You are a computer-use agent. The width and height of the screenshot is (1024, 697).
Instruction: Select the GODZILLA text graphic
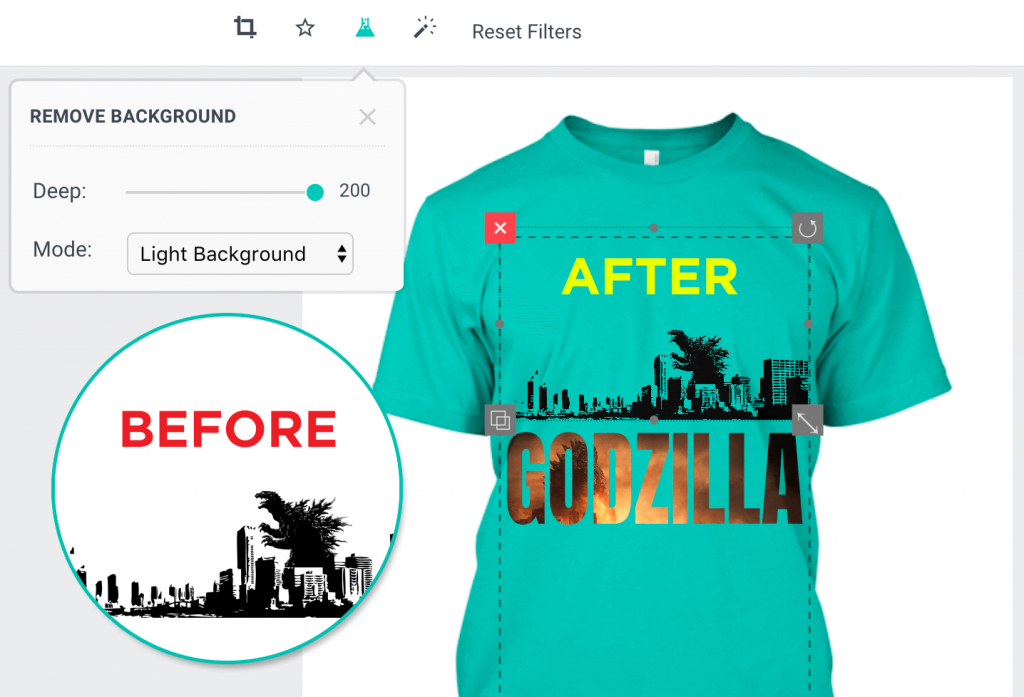(x=654, y=478)
